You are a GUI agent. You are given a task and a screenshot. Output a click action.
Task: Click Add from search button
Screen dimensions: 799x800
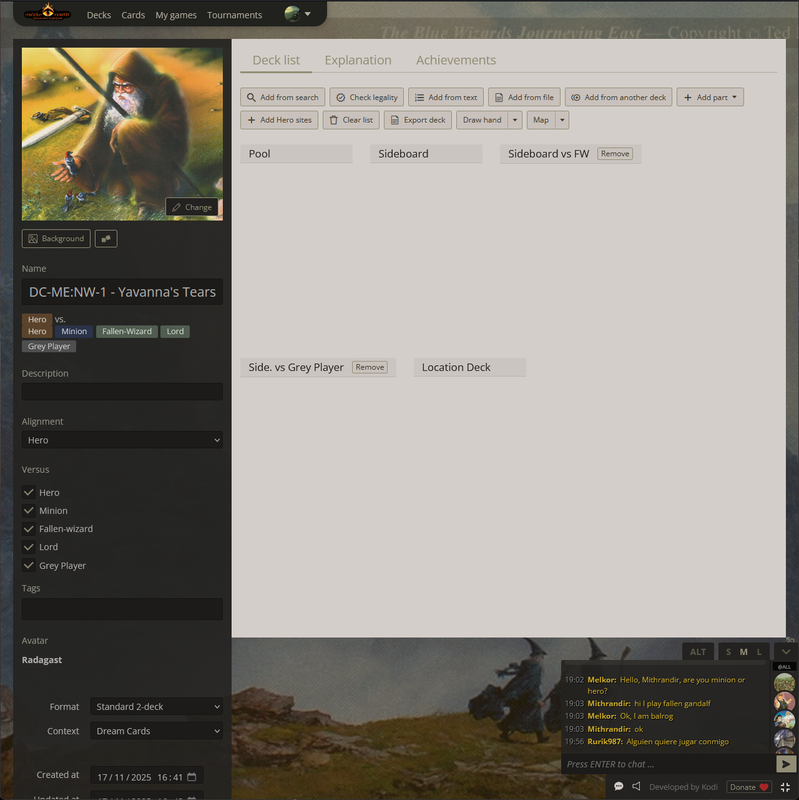(x=283, y=97)
